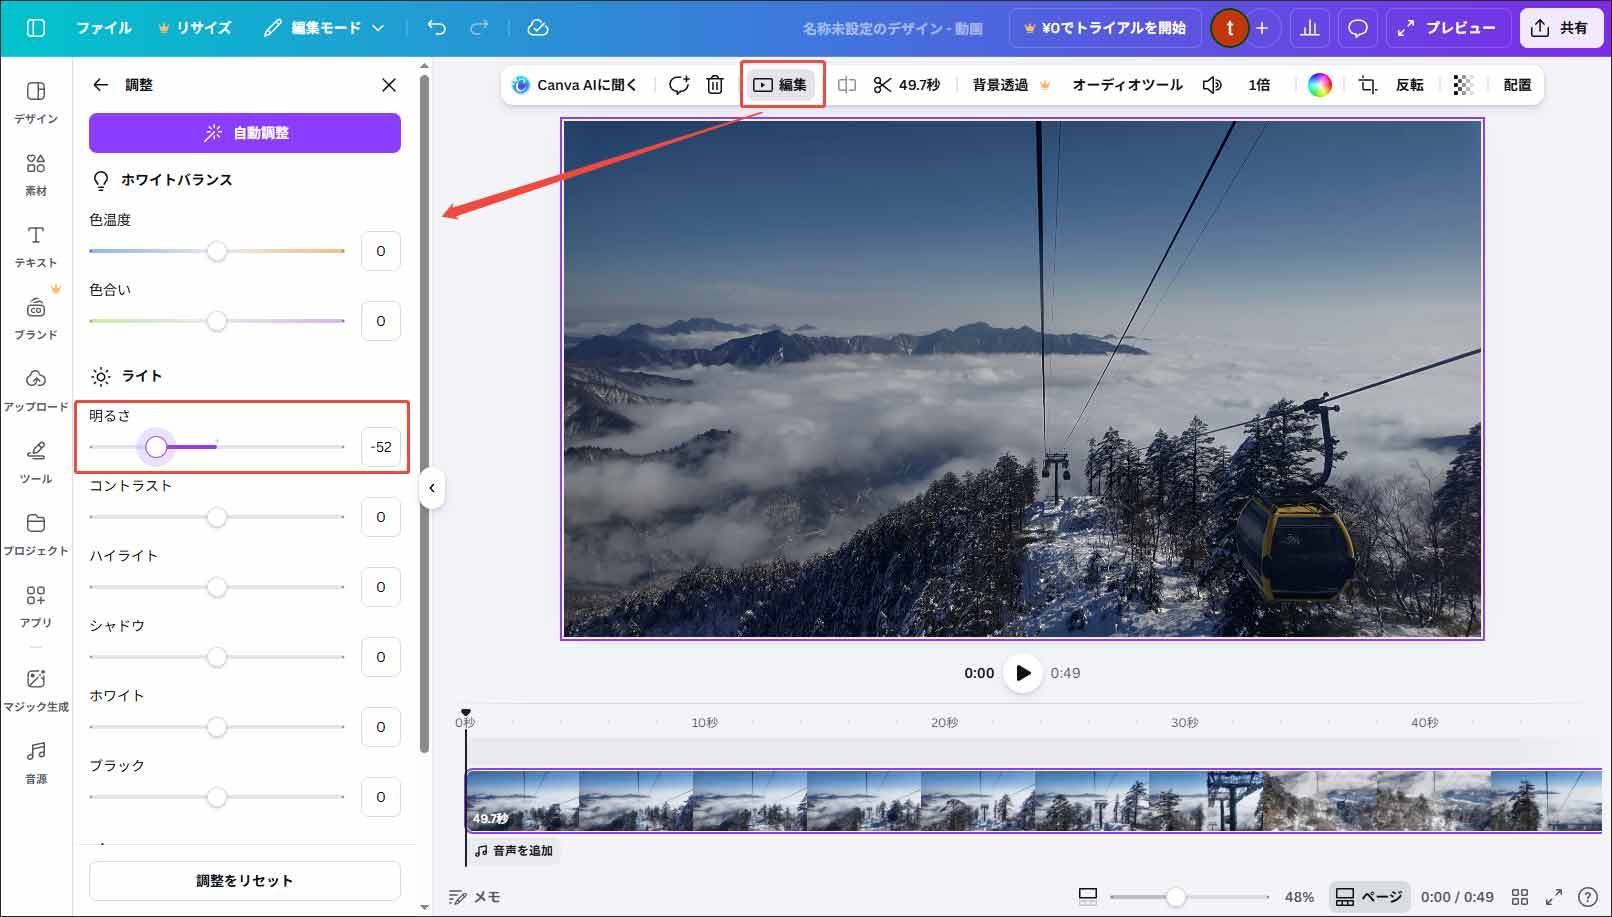
Task: Collapse the adjustment panel with the side chevron
Action: pos(432,488)
